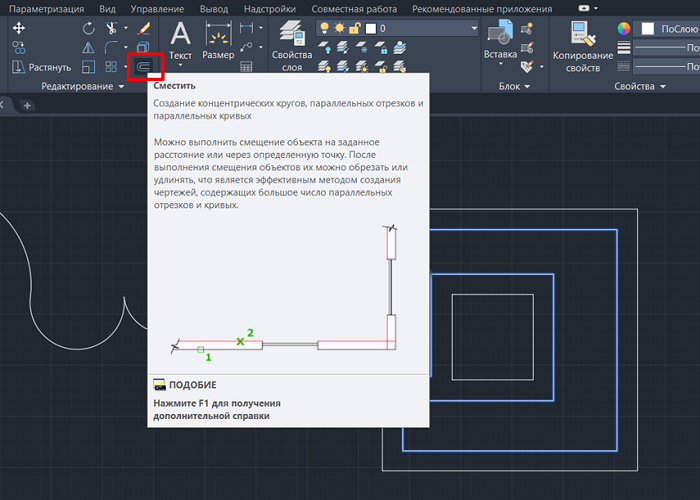The image size is (700, 500).
Task: Open the ПоСлою object color swatch
Action: click(667, 29)
